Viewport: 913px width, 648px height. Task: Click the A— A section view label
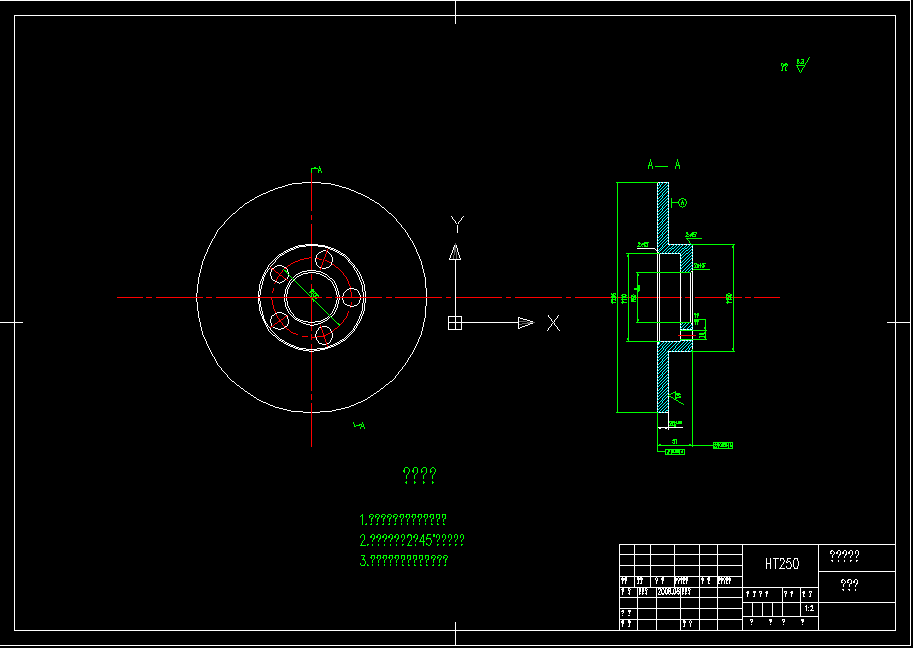point(664,165)
